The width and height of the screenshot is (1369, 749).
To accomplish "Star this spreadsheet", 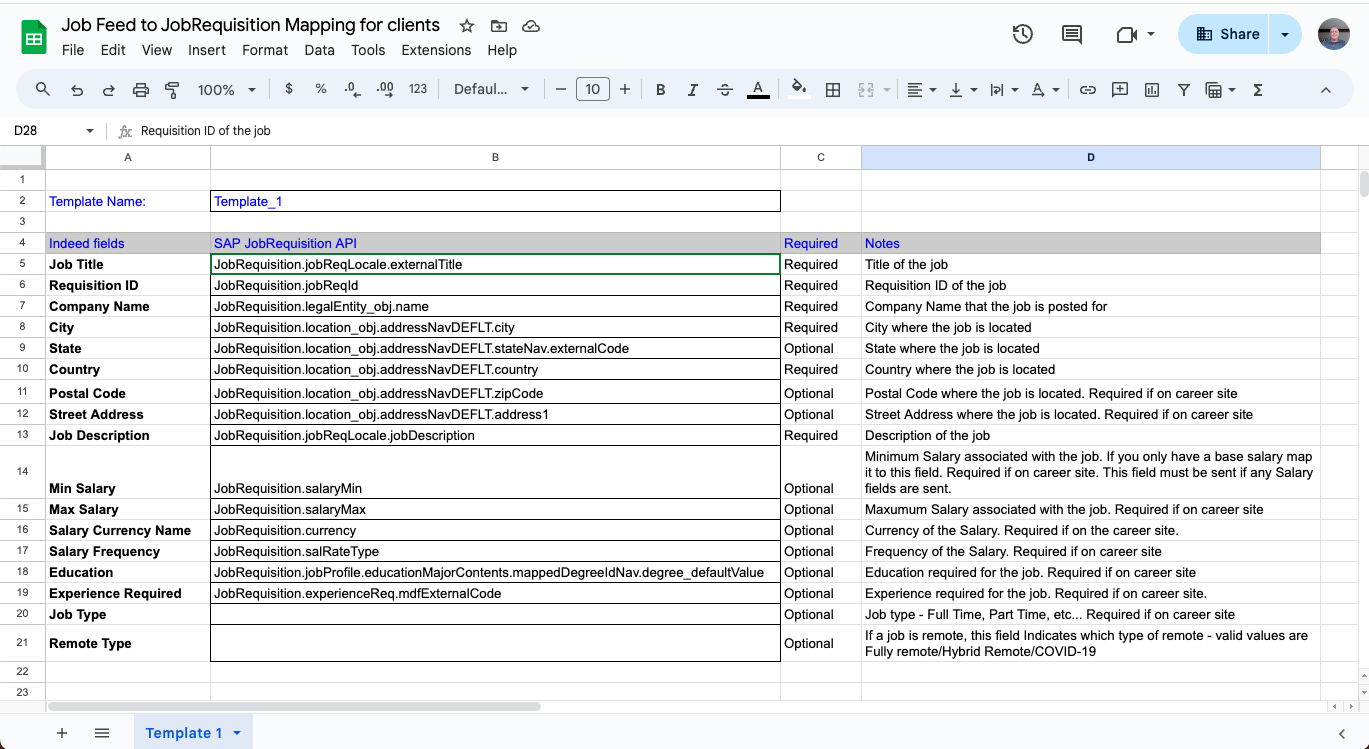I will coord(467,26).
